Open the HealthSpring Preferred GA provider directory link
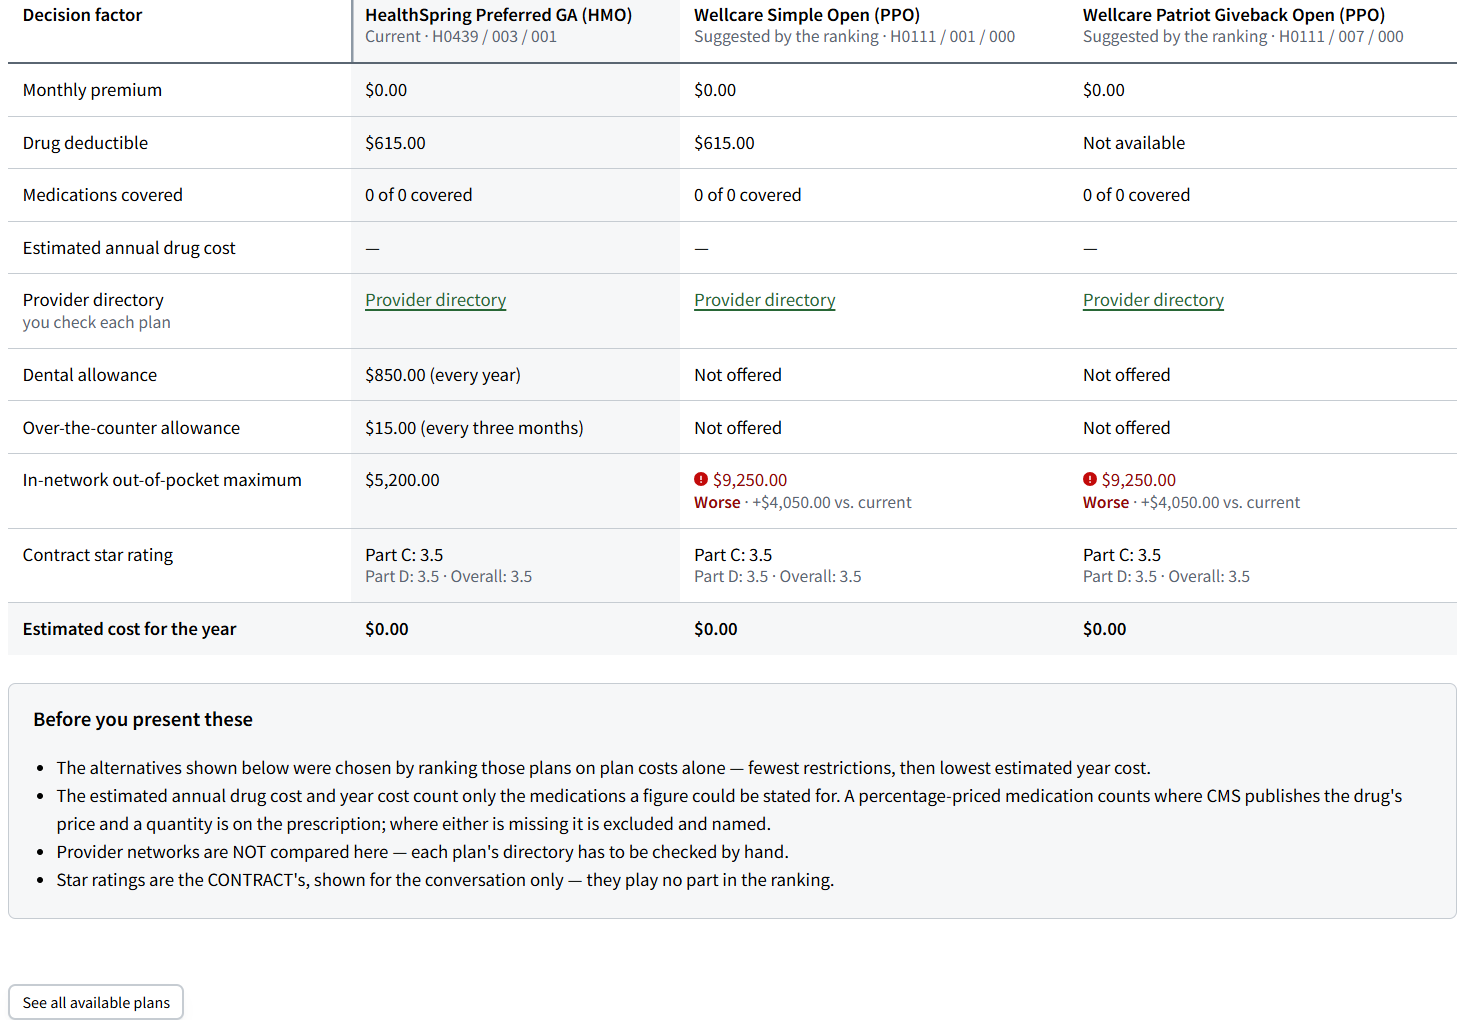This screenshot has width=1463, height=1020. coord(436,300)
